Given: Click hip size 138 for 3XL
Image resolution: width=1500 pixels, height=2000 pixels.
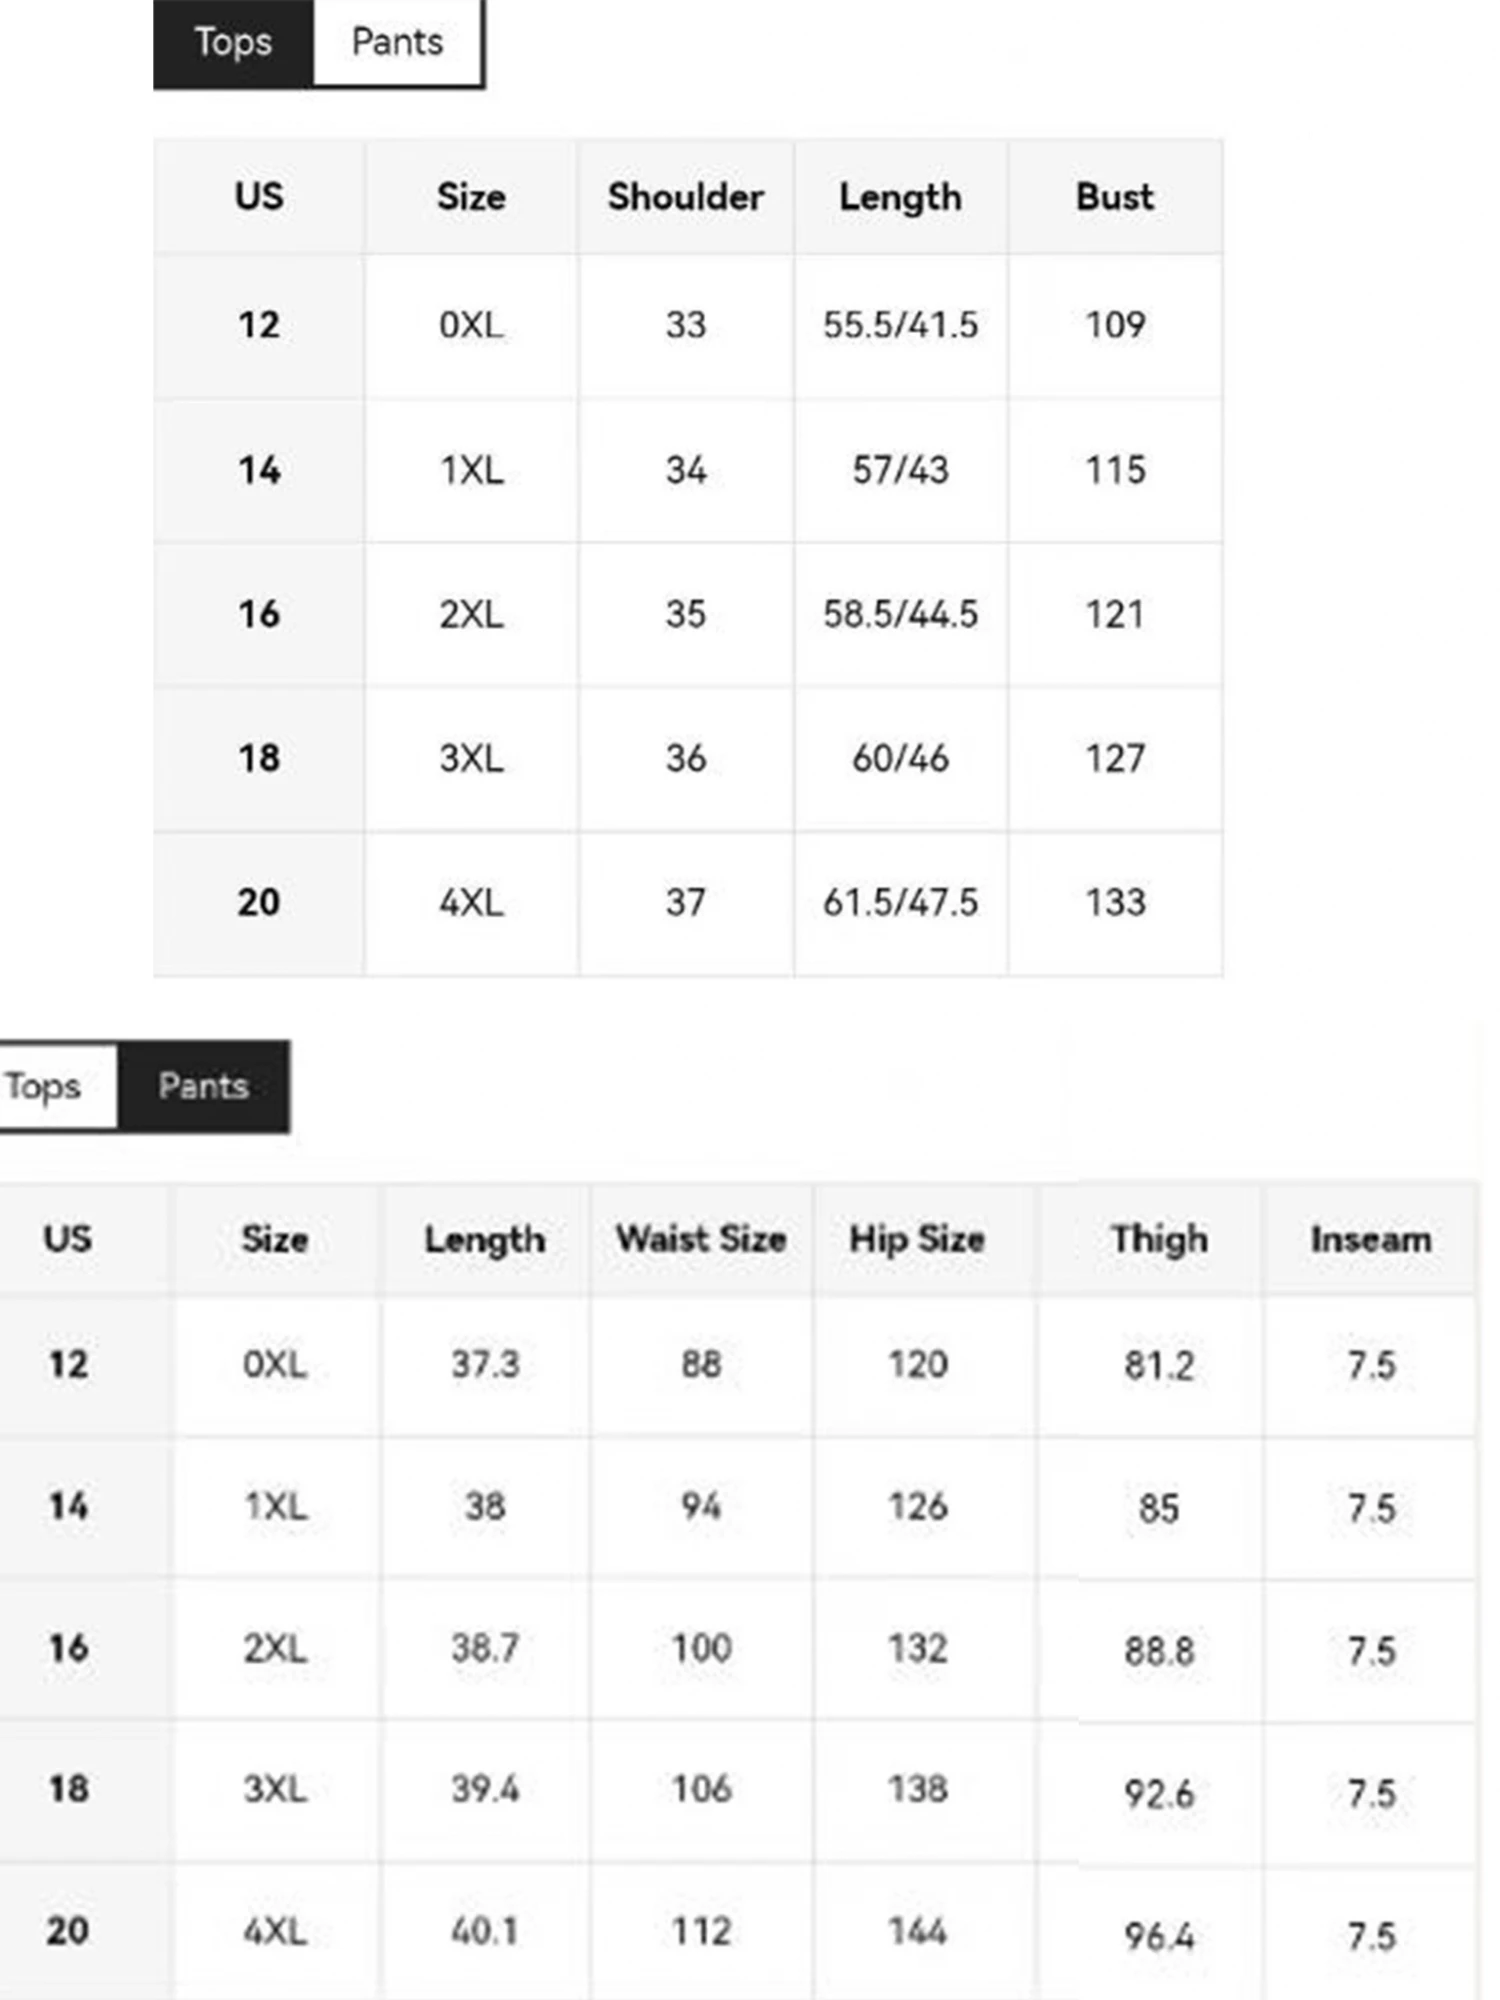Looking at the screenshot, I should pyautogui.click(x=917, y=1789).
